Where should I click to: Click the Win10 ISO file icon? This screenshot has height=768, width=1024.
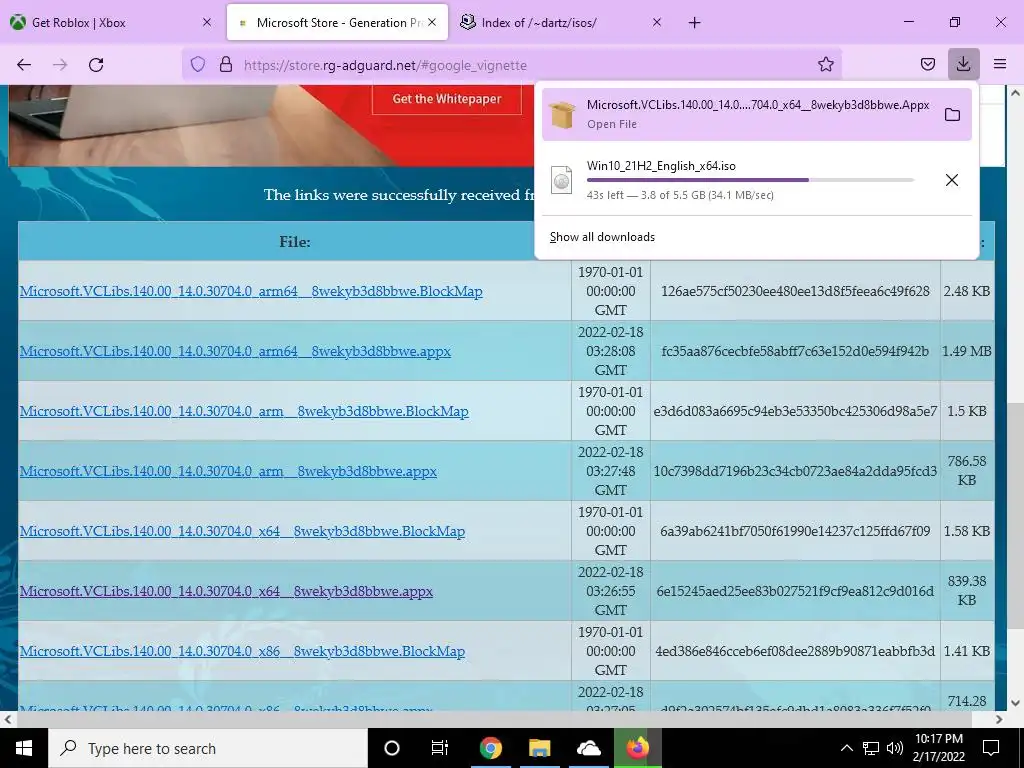click(x=562, y=180)
